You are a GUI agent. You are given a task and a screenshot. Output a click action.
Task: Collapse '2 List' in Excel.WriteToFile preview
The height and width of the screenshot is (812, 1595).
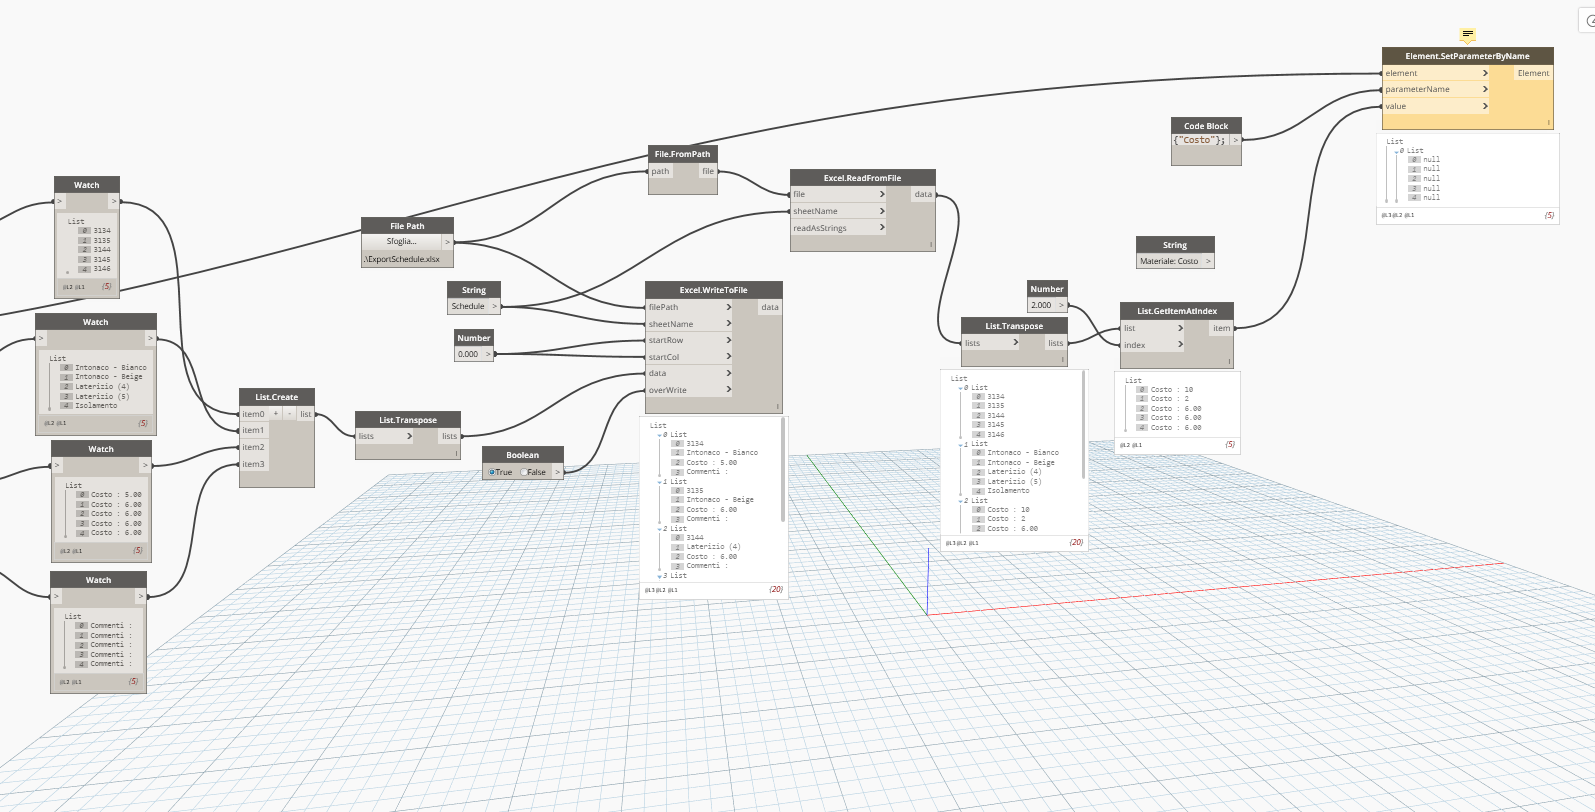(x=659, y=529)
